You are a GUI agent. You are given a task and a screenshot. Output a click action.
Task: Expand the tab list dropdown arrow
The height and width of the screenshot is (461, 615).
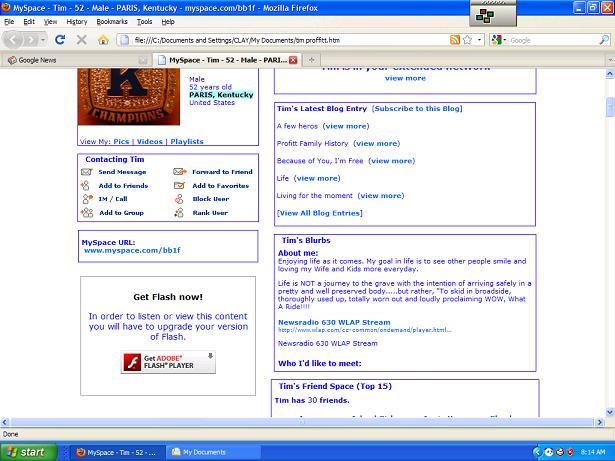pyautogui.click(x=610, y=60)
